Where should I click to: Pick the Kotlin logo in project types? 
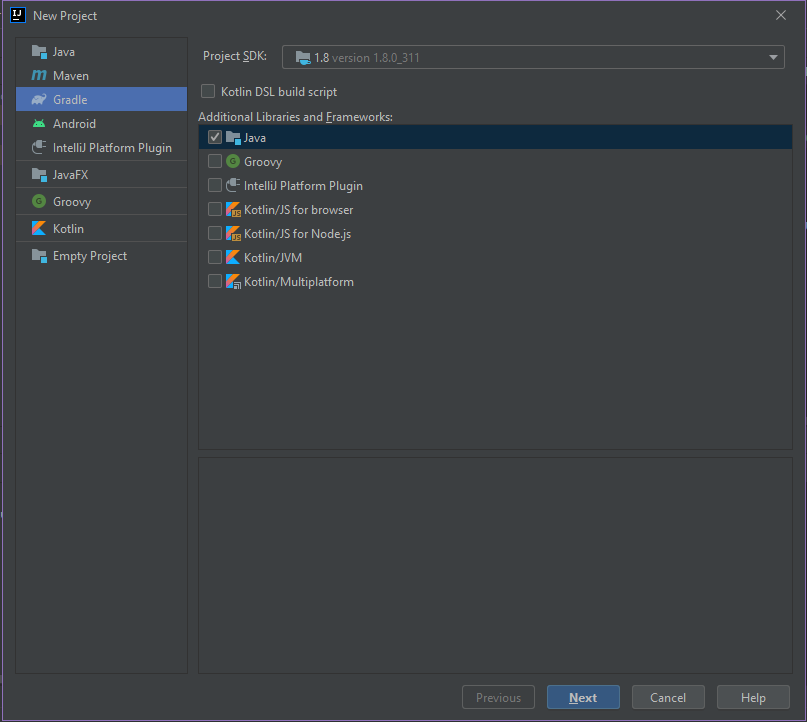(39, 228)
